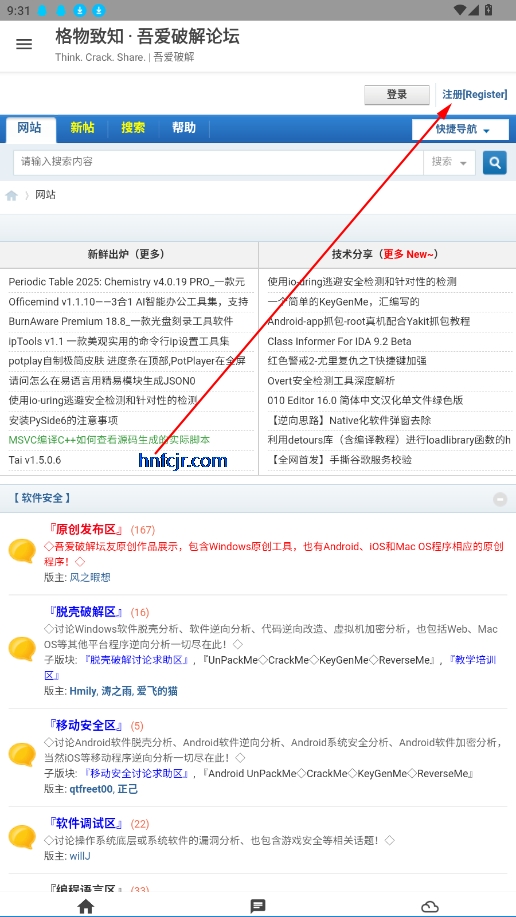This screenshot has width=516, height=917.
Task: Click the 登录 button
Action: (397, 94)
